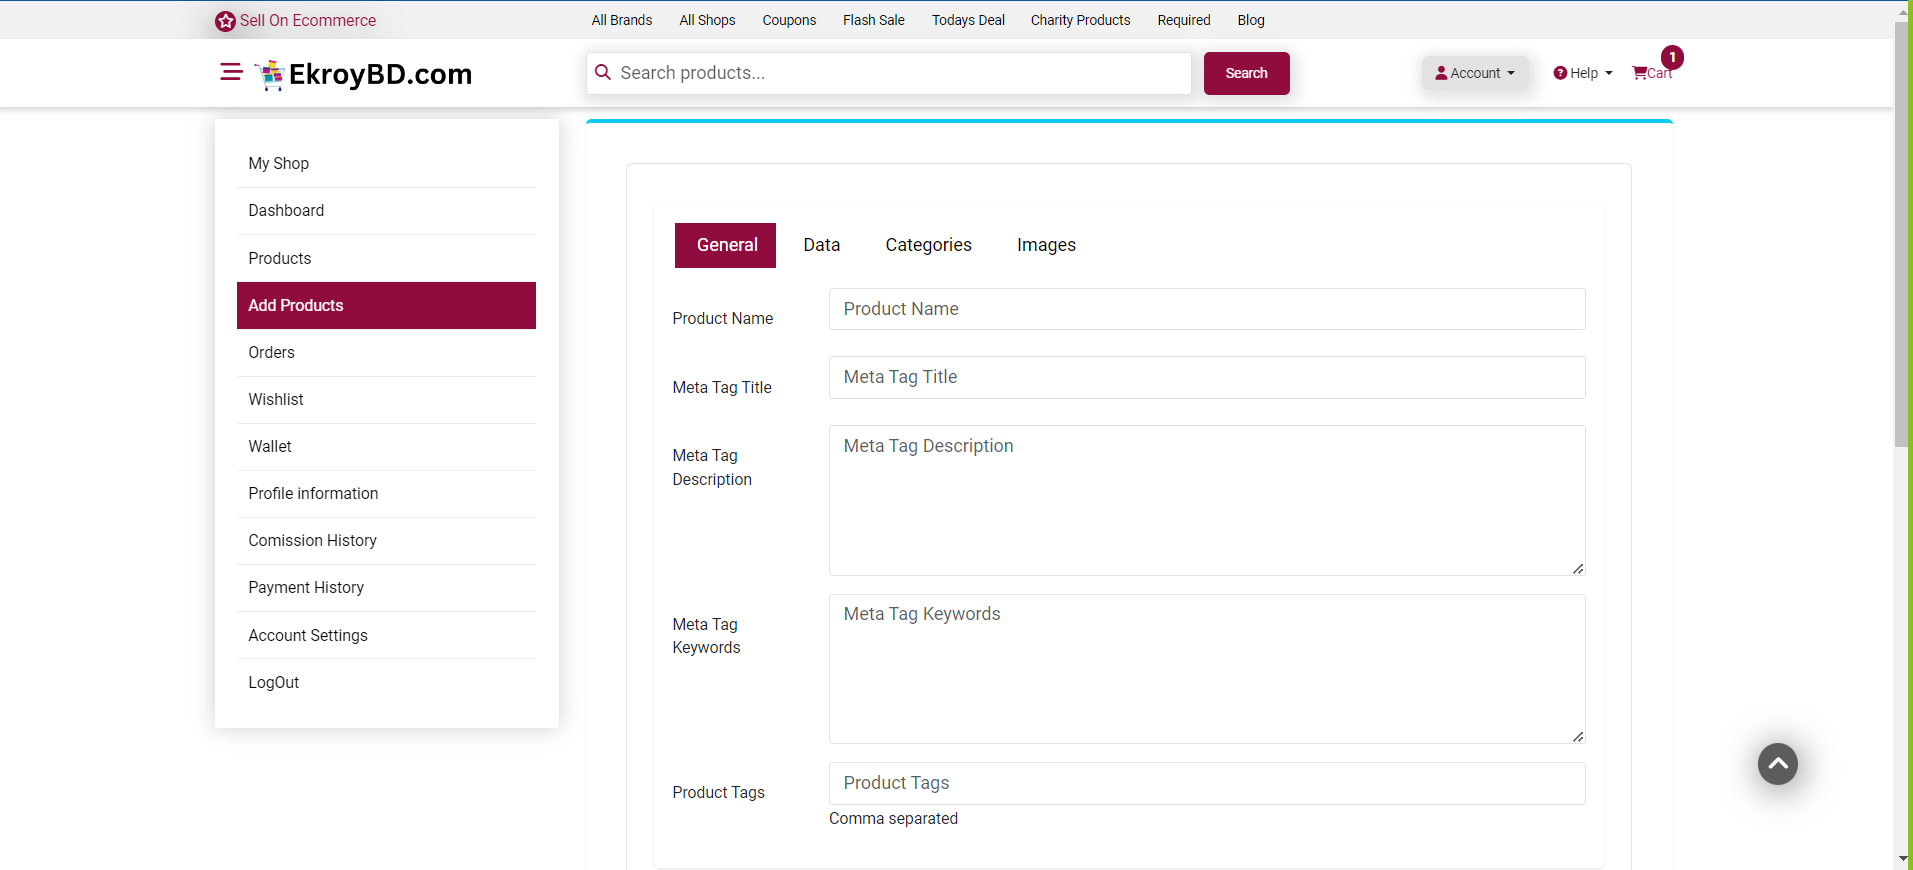
Task: Click the page vertical scrollbar thumb
Action: coord(1902,235)
